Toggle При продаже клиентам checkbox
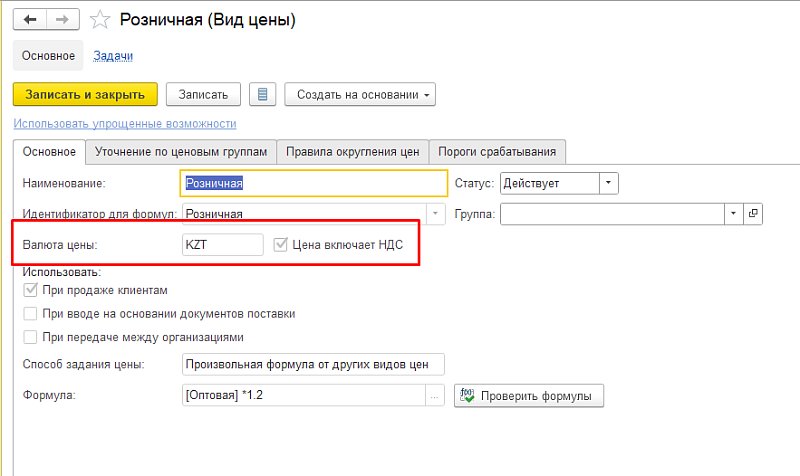The width and height of the screenshot is (800, 476). 30,291
